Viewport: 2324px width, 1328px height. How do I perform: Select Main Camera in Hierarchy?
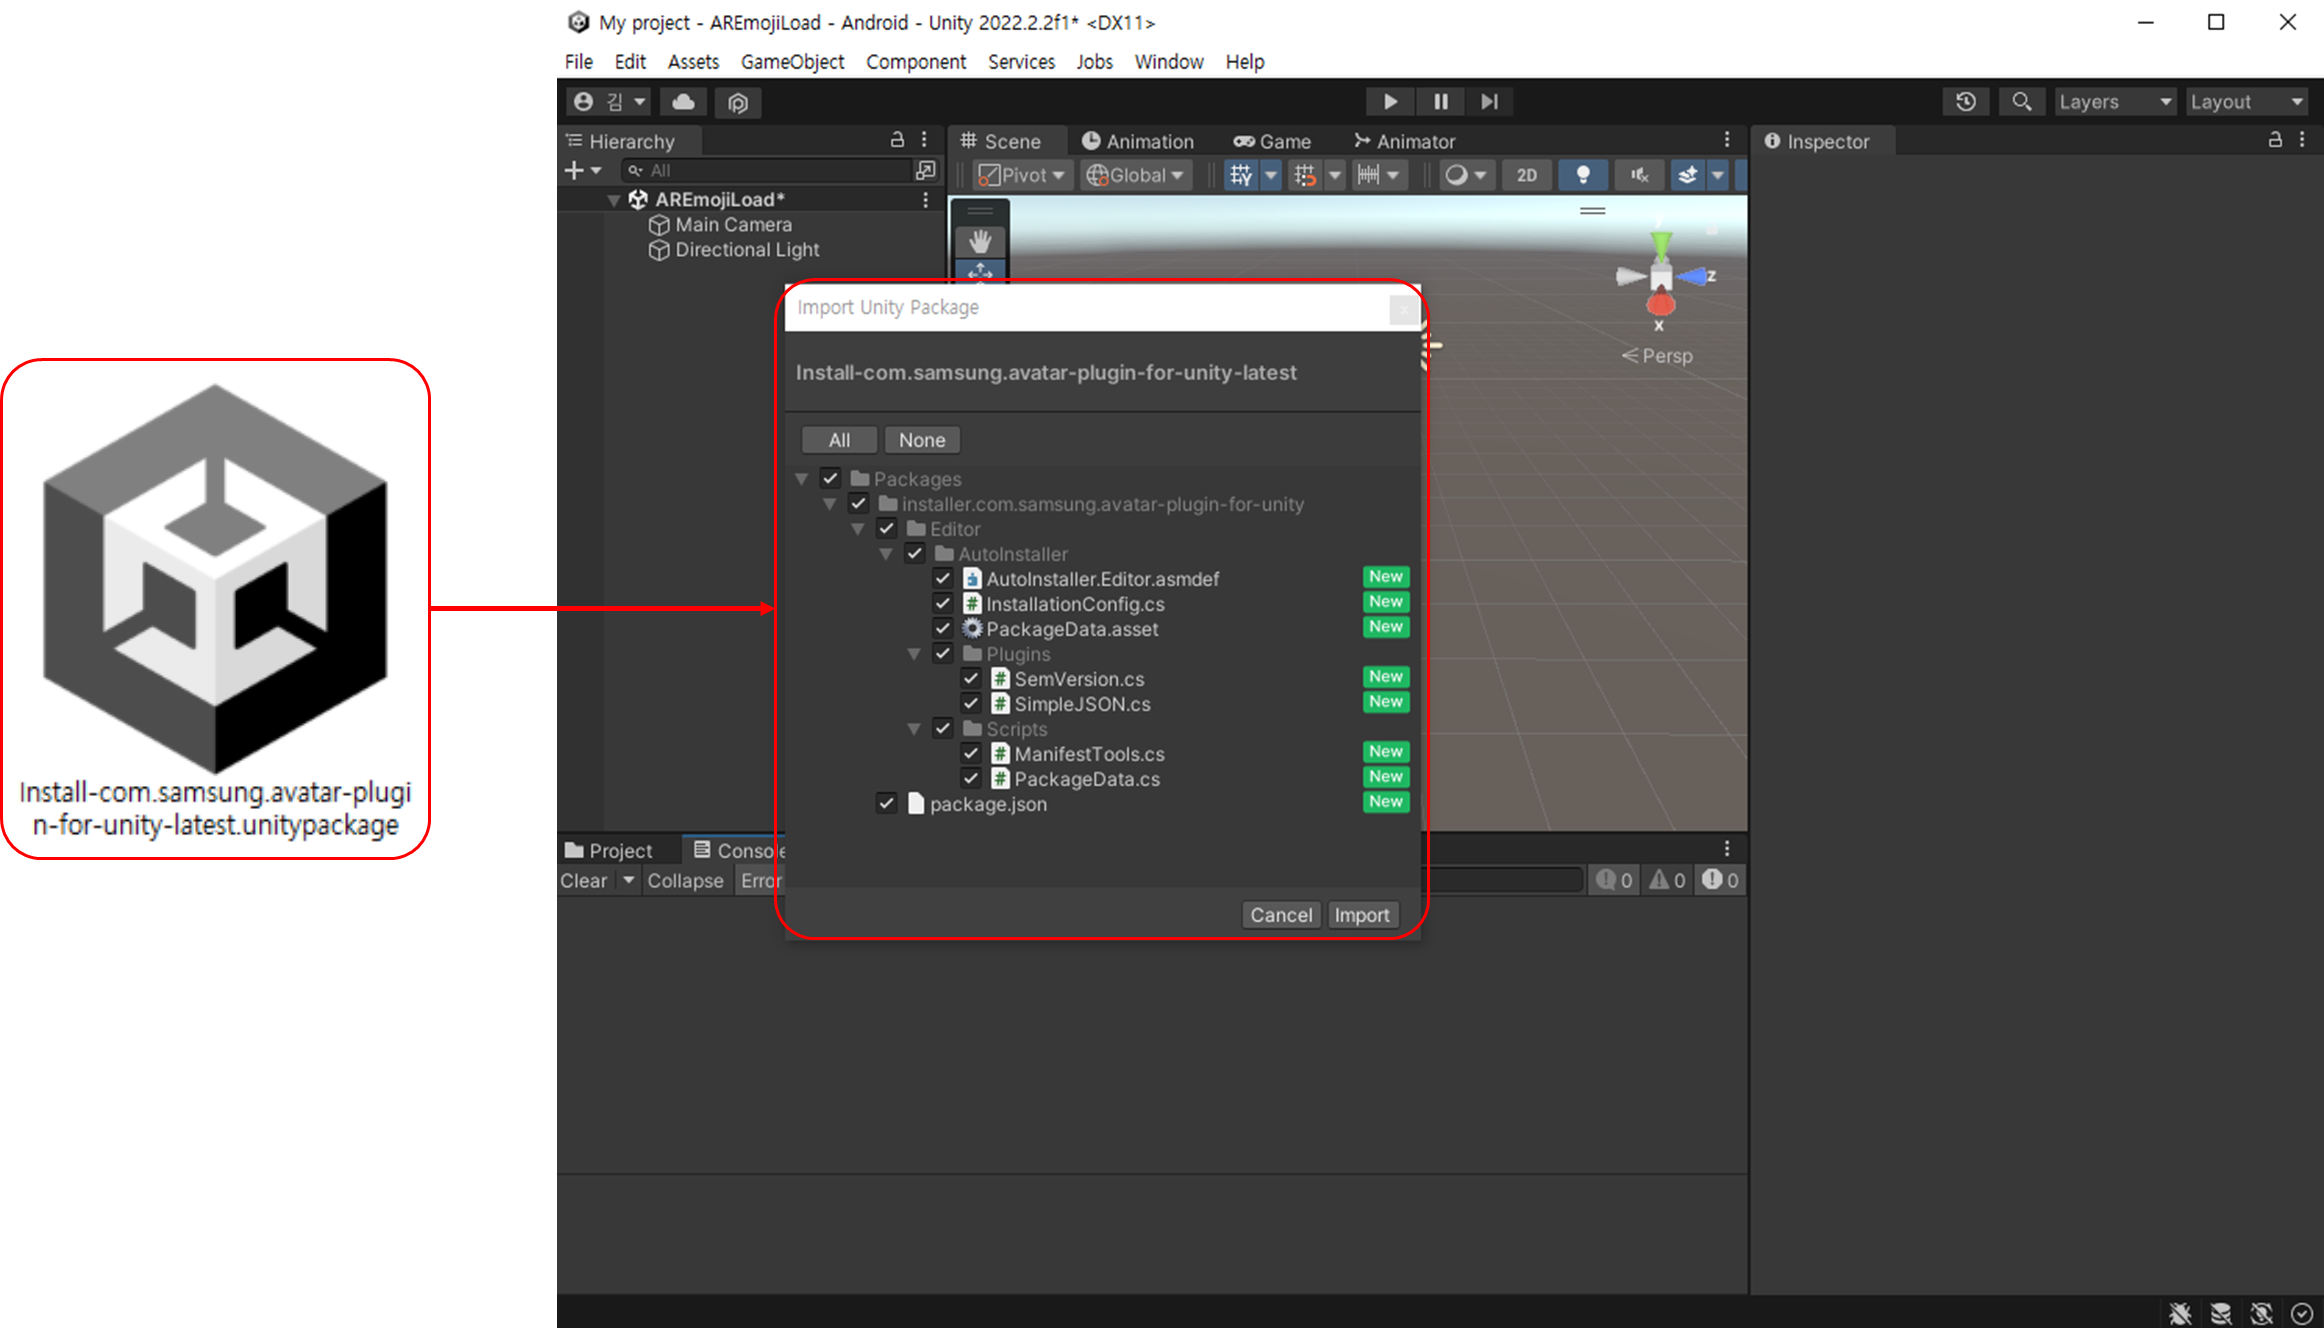[x=733, y=225]
